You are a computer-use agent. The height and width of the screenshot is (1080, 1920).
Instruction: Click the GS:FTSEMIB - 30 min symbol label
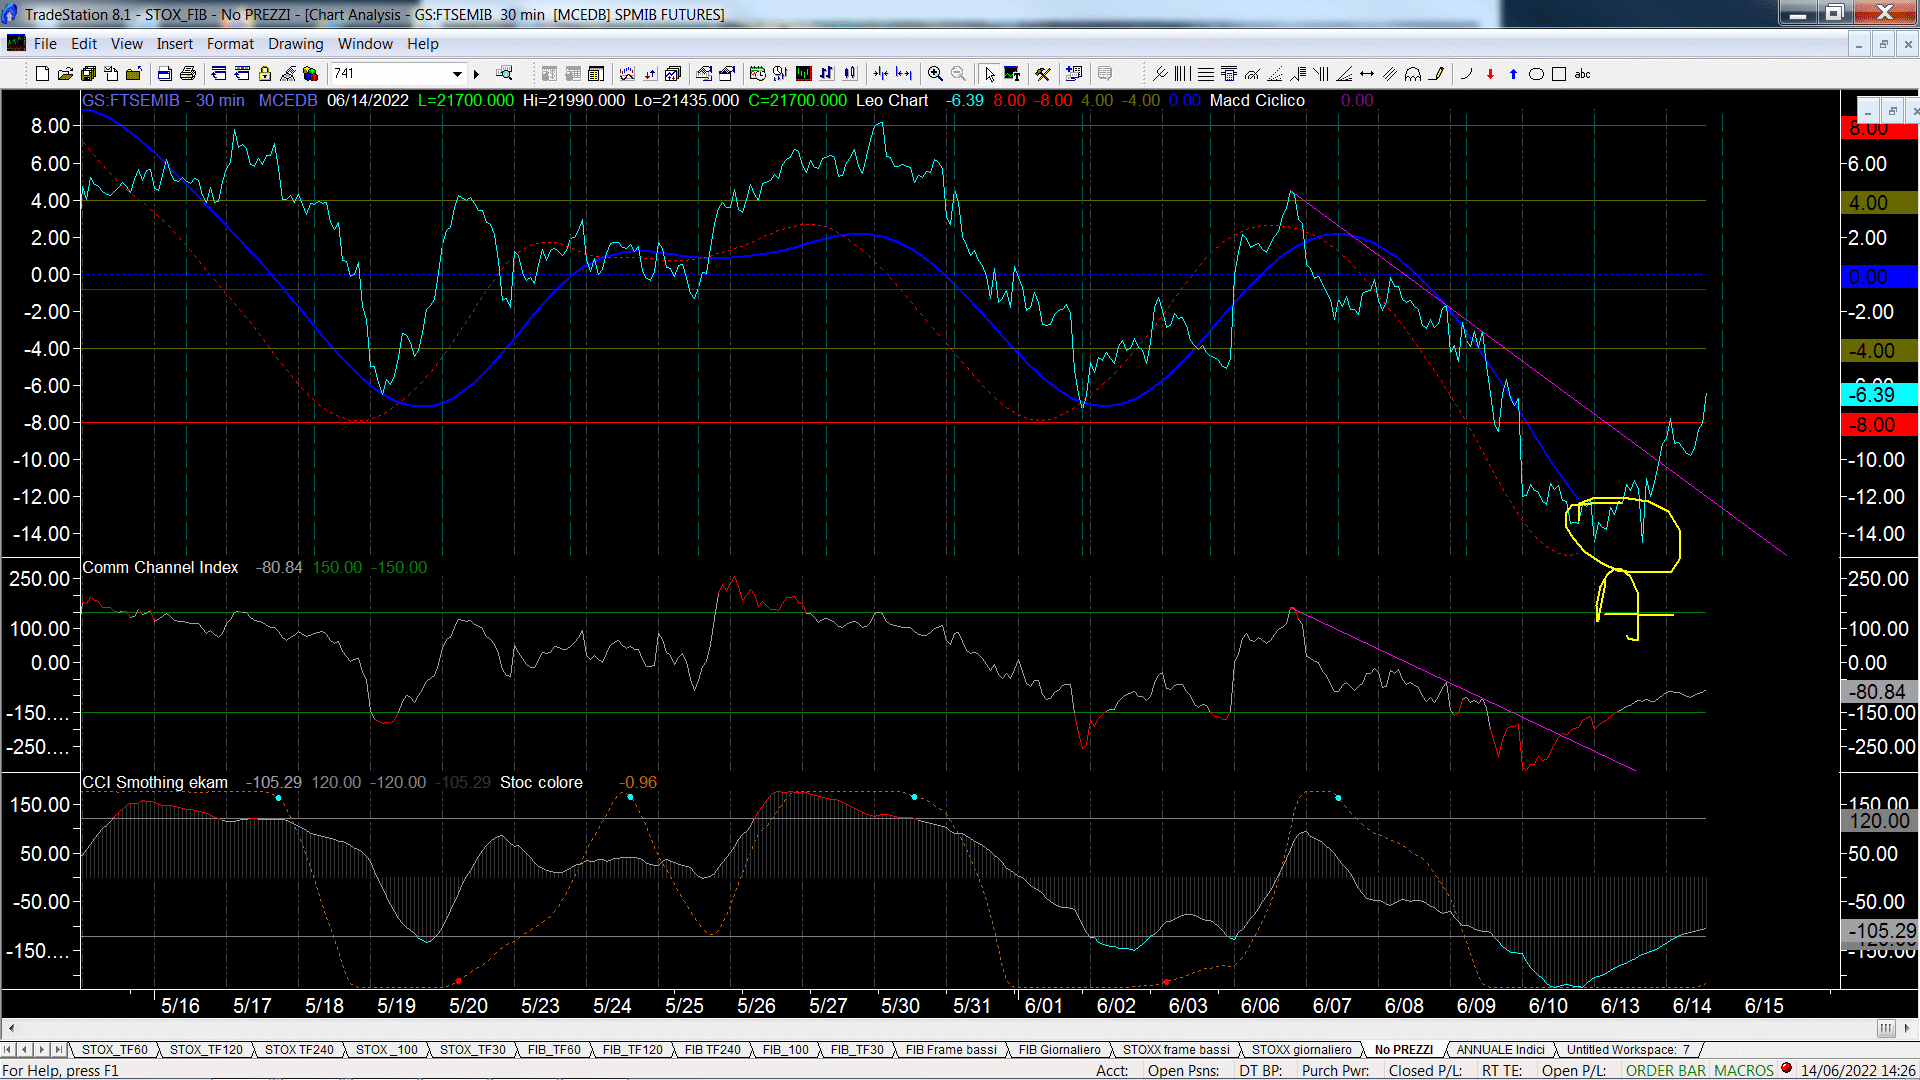[163, 100]
